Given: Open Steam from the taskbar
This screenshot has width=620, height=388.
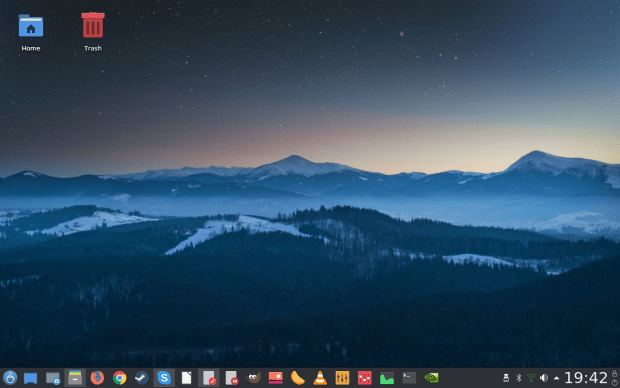Looking at the screenshot, I should tap(142, 378).
